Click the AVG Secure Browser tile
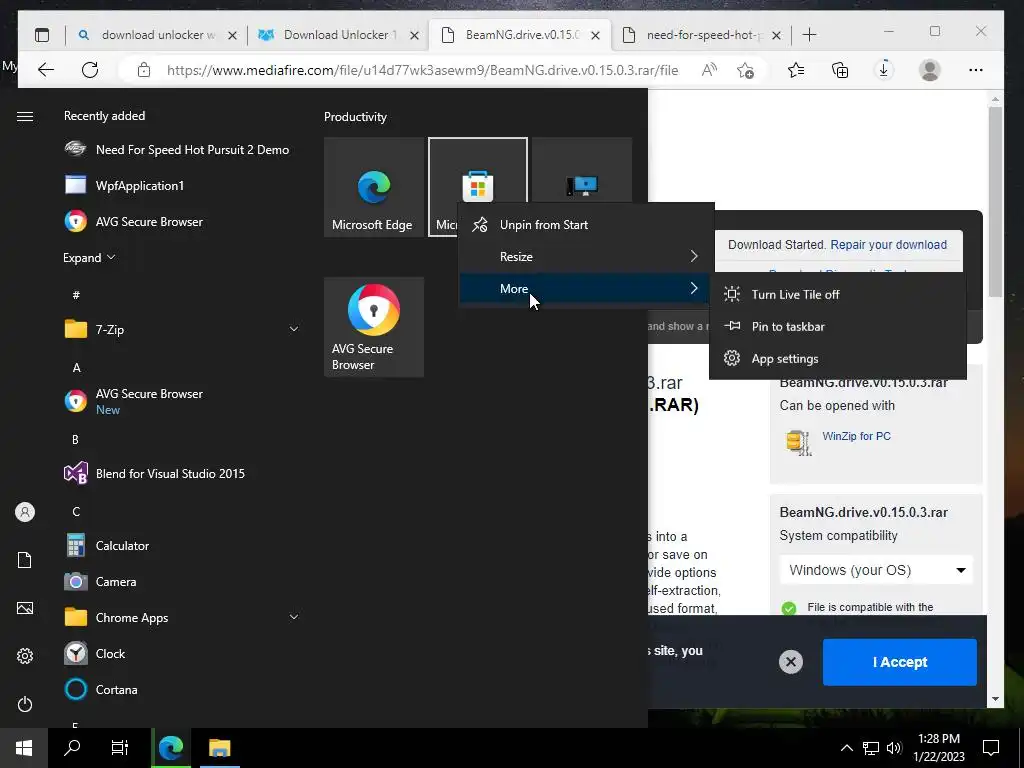 pos(374,327)
